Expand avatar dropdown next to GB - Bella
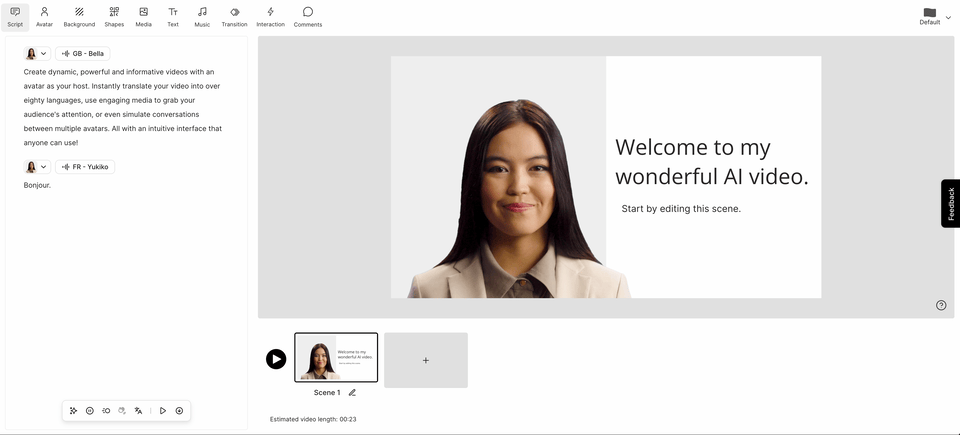This screenshot has width=960, height=435. 37,54
